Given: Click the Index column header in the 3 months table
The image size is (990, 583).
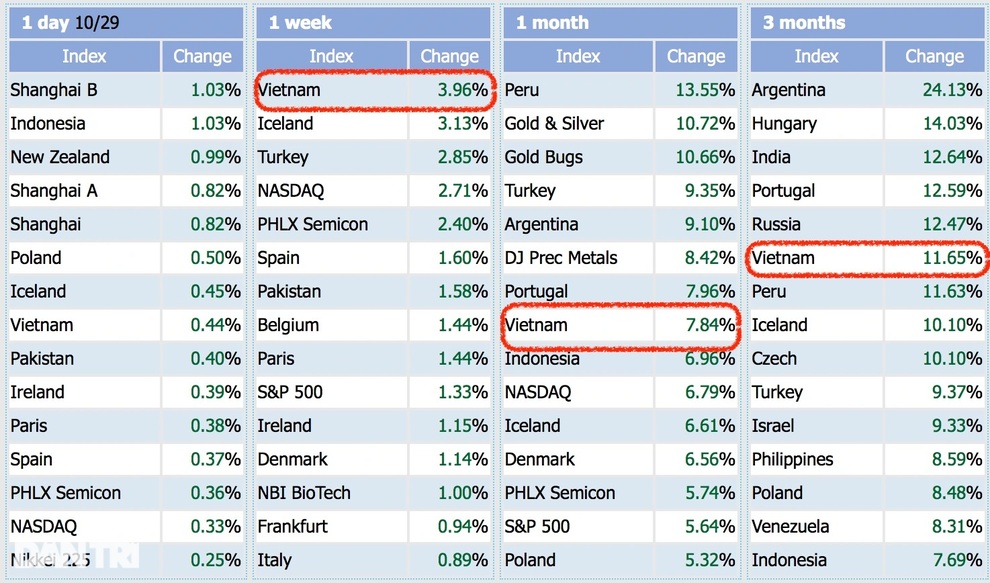Looking at the screenshot, I should coord(816,56).
